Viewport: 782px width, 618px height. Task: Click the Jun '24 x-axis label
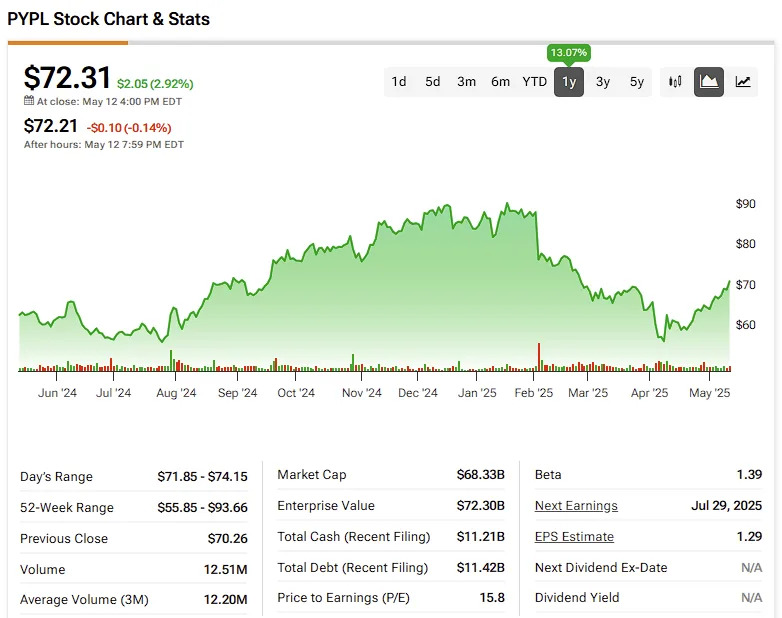click(x=57, y=393)
